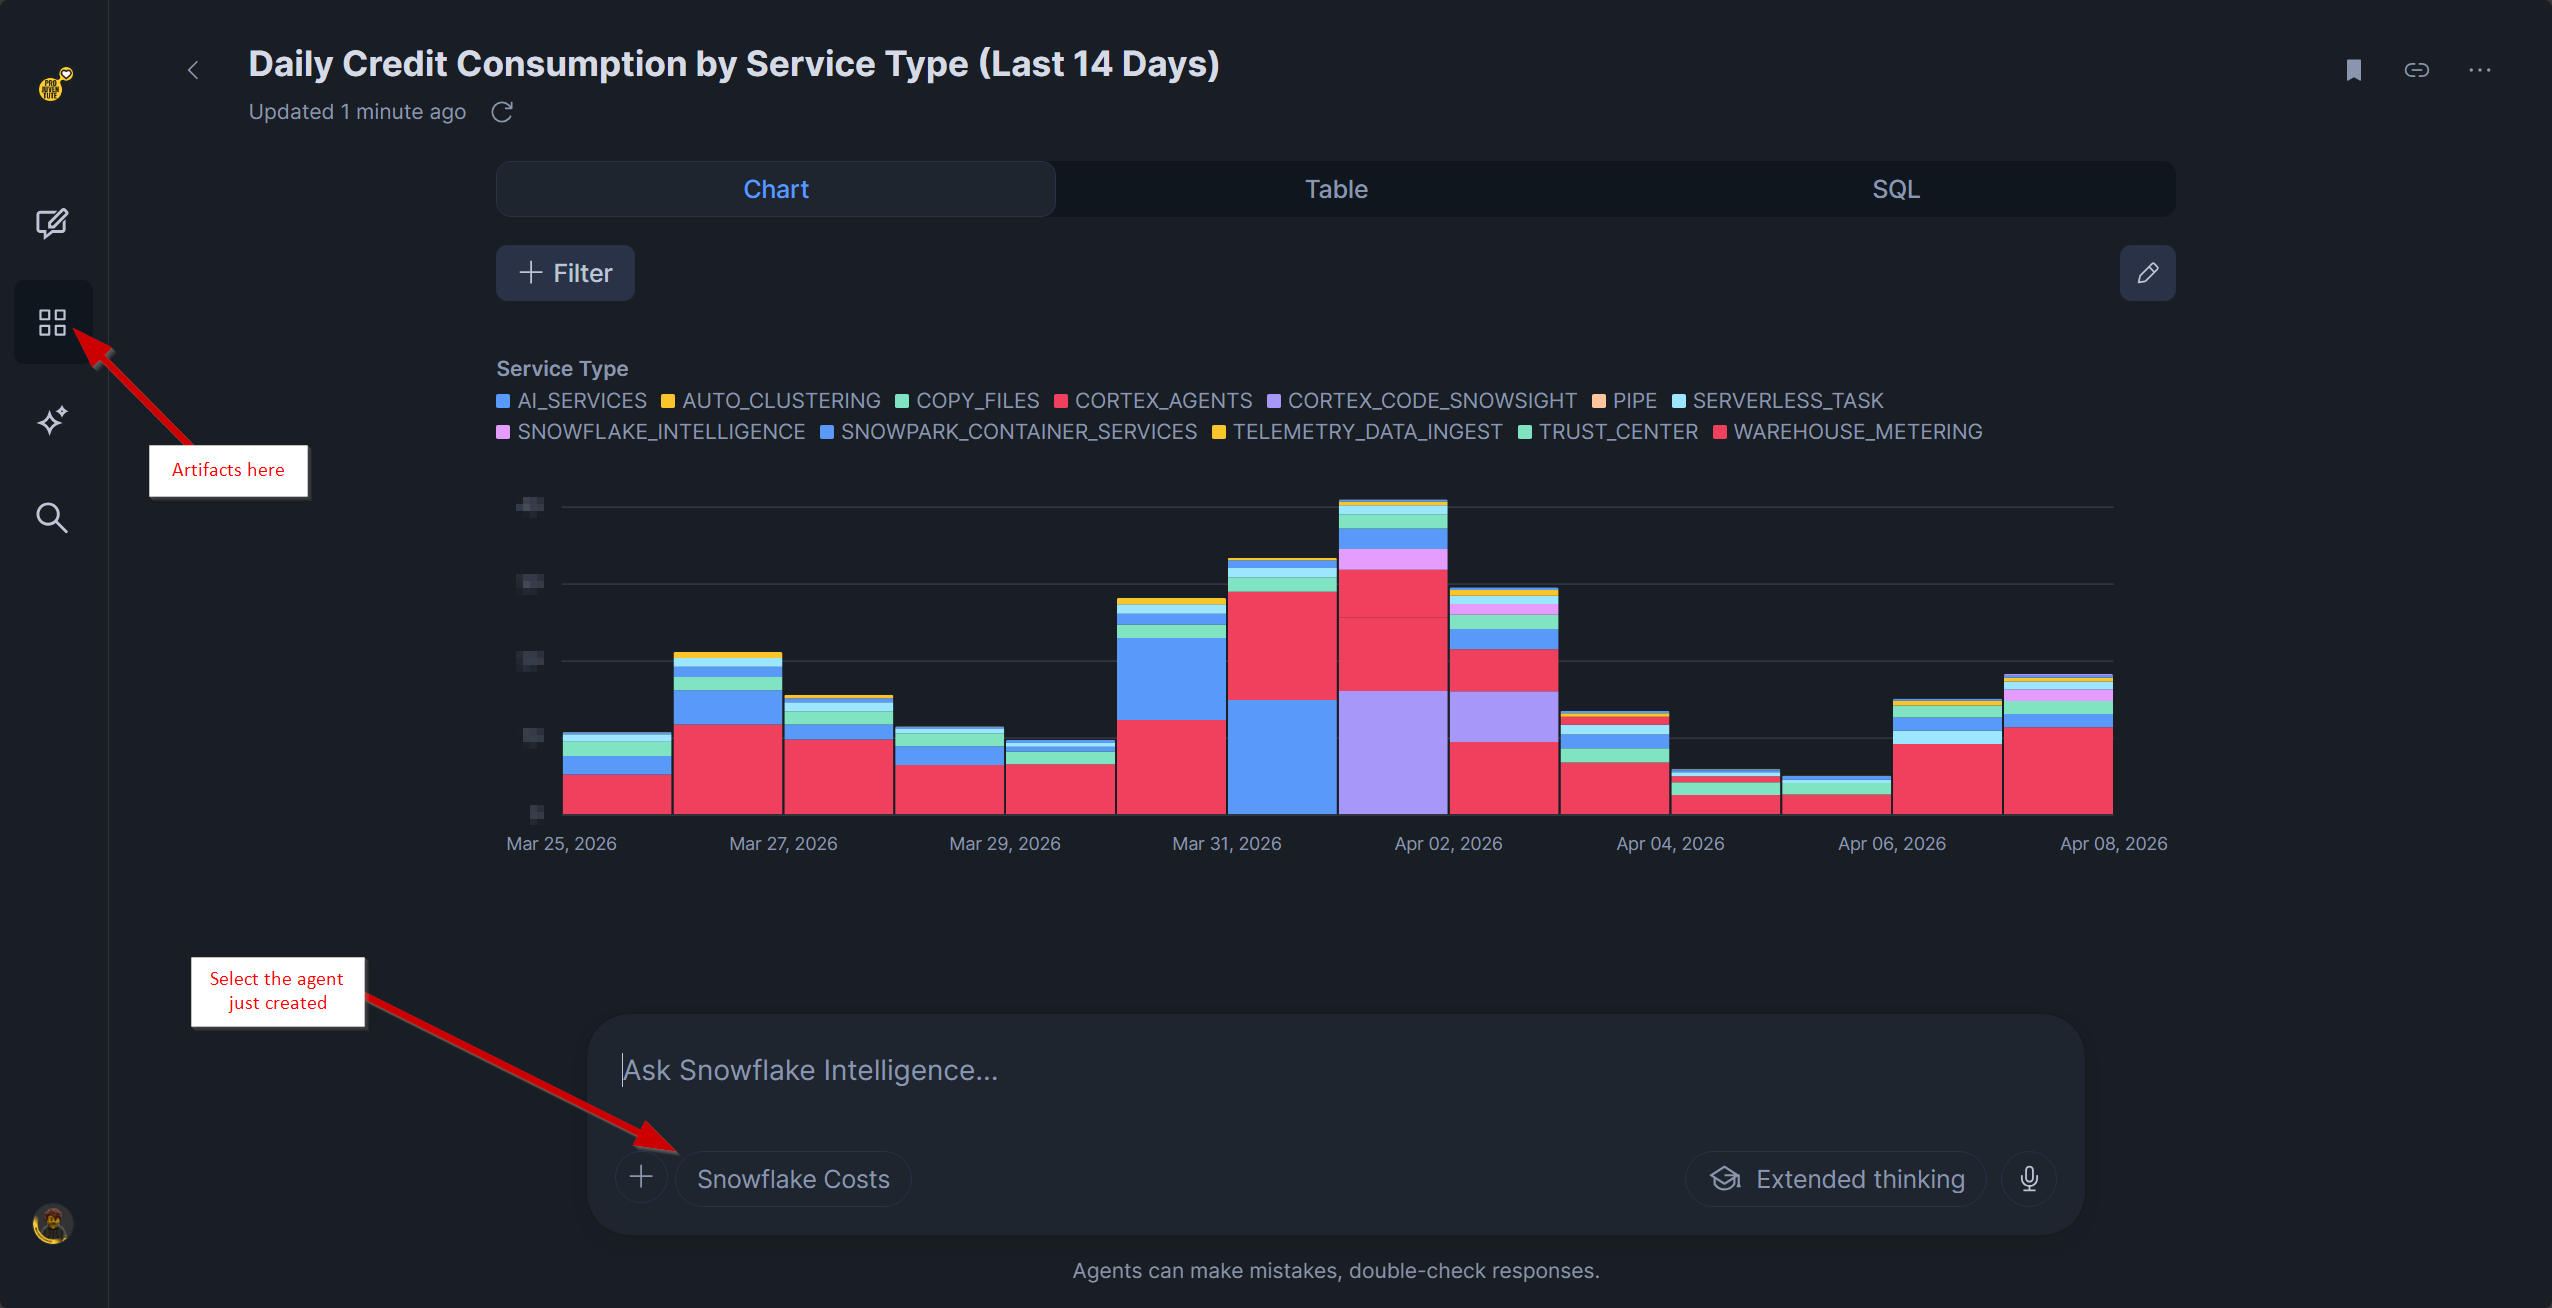Click the AI_SERVICES blue legend swatch
This screenshot has width=2552, height=1308.
(x=503, y=401)
